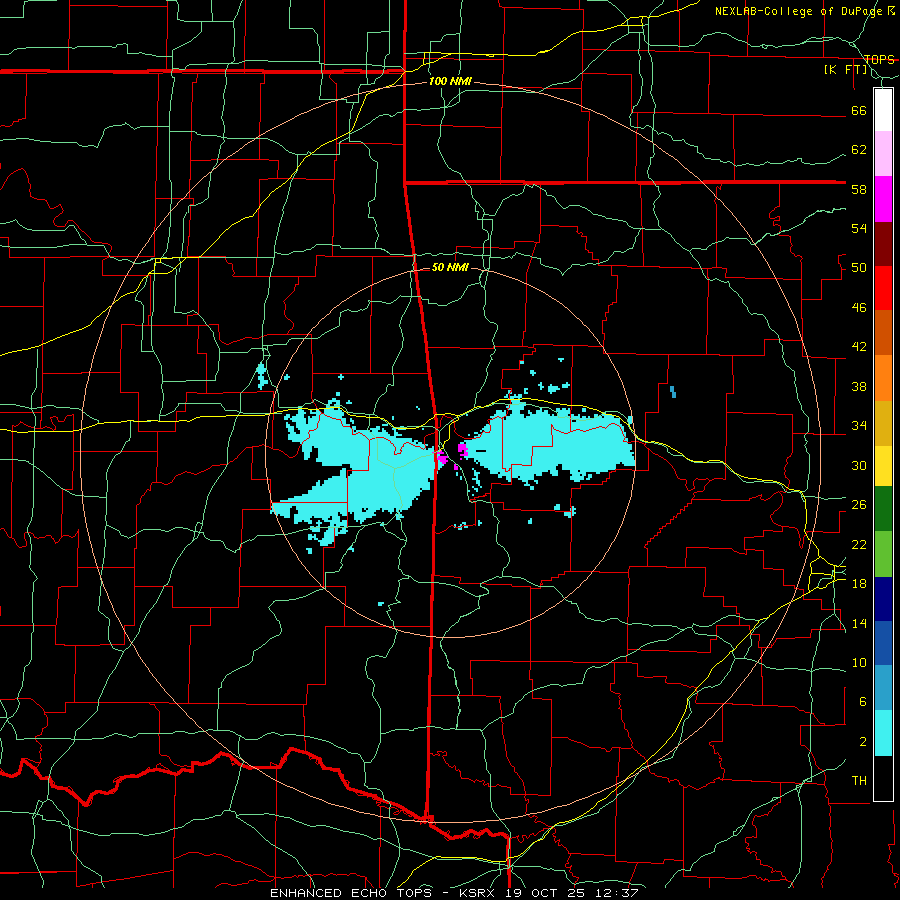Select the dark green legend swatch
This screenshot has height=900, width=900.
tap(883, 509)
